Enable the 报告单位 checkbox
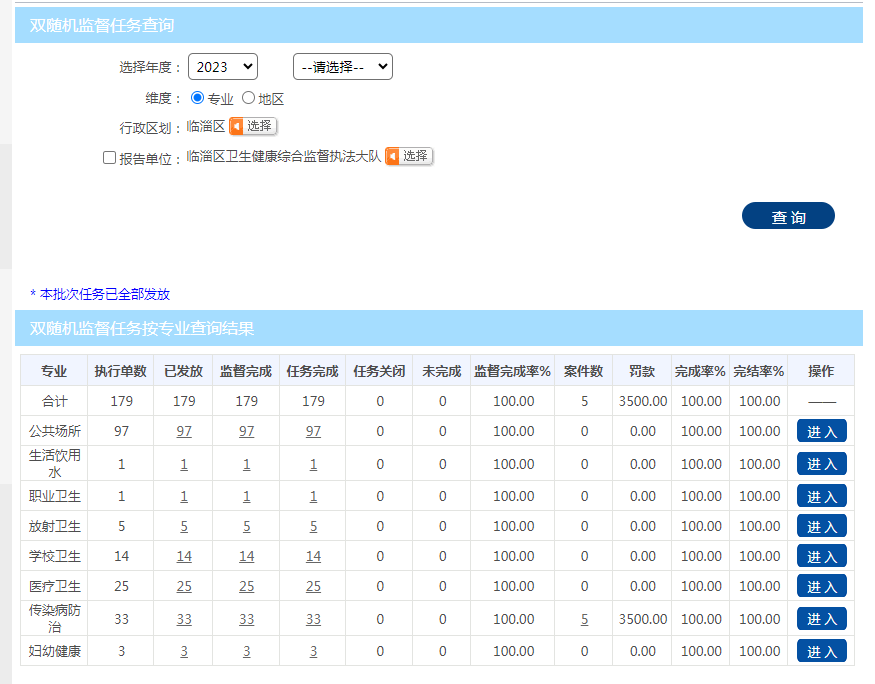The width and height of the screenshot is (875, 684). (x=110, y=158)
